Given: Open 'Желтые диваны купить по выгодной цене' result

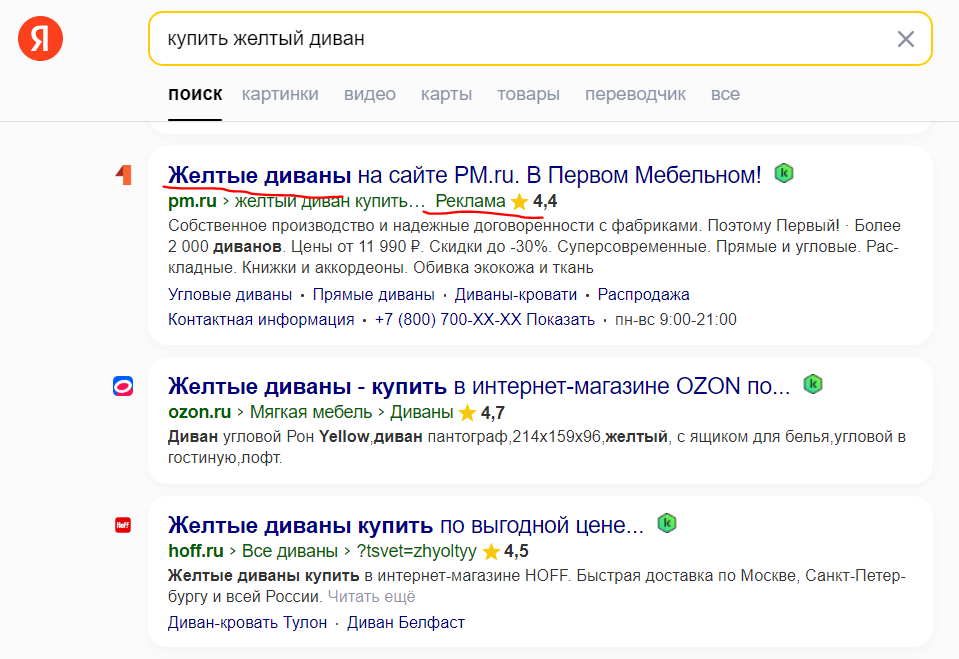Looking at the screenshot, I should [x=406, y=525].
